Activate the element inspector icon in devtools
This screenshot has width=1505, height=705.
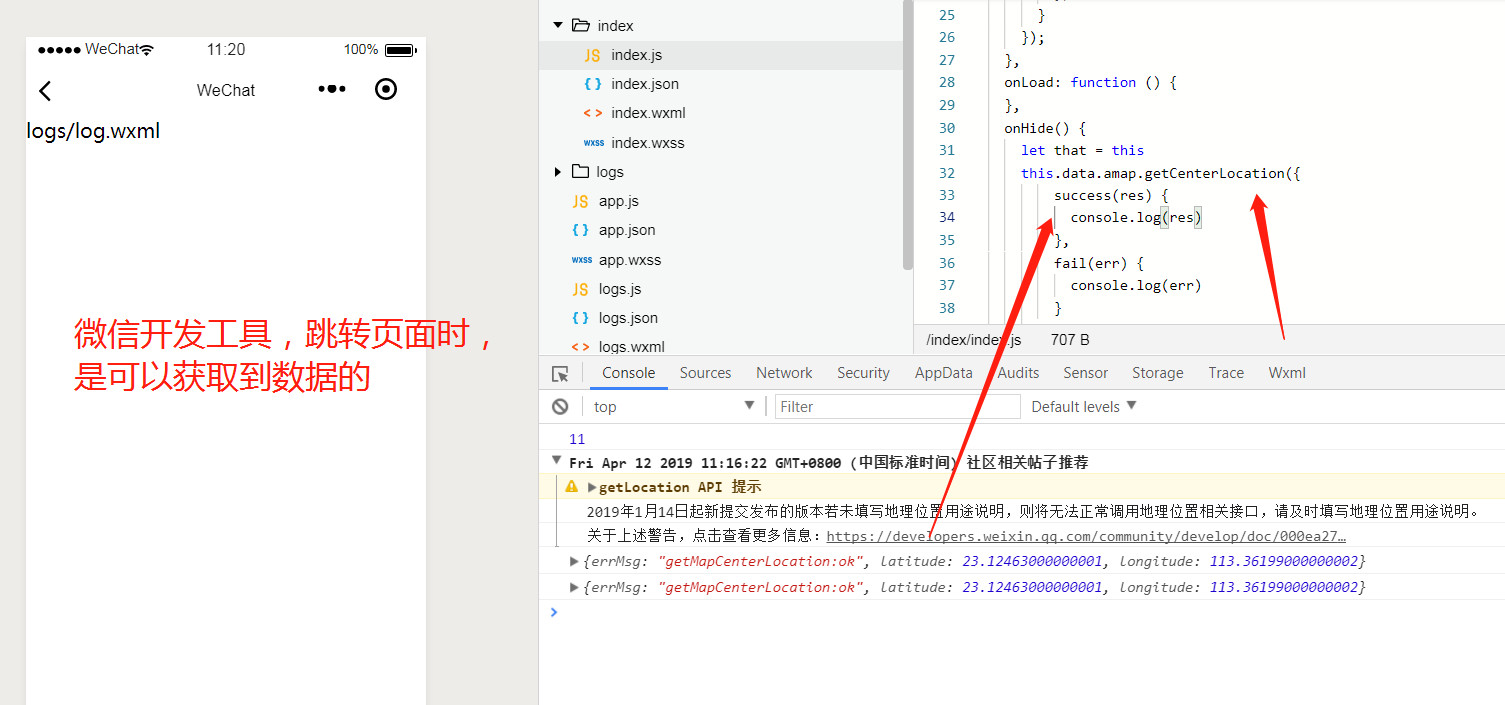coord(560,373)
